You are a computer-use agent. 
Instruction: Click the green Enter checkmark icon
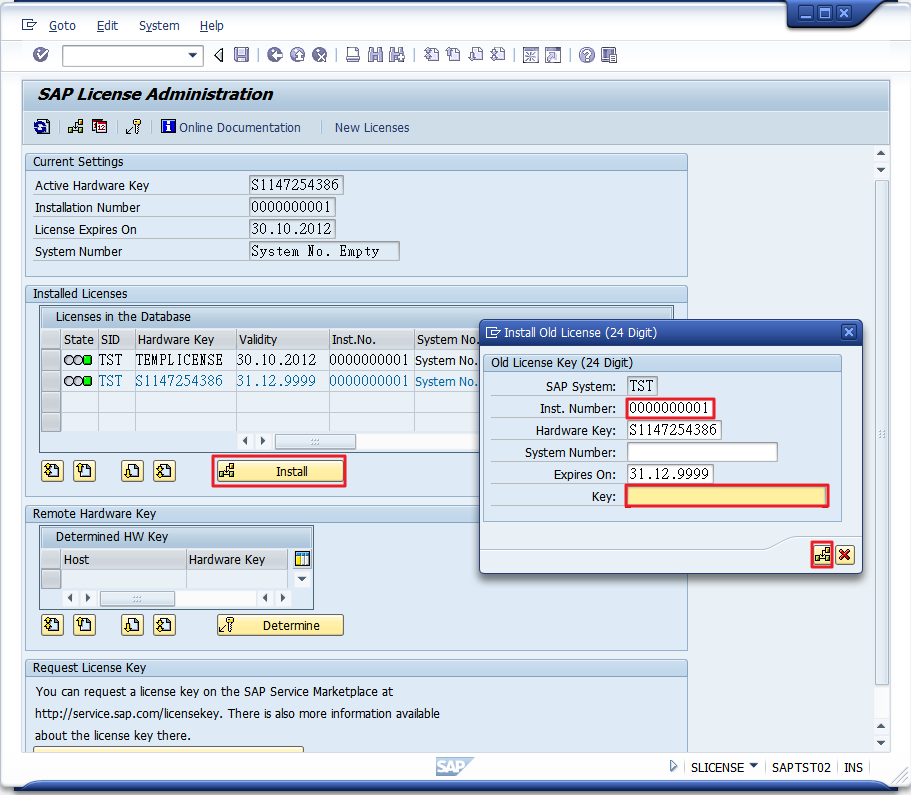pyautogui.click(x=41, y=55)
